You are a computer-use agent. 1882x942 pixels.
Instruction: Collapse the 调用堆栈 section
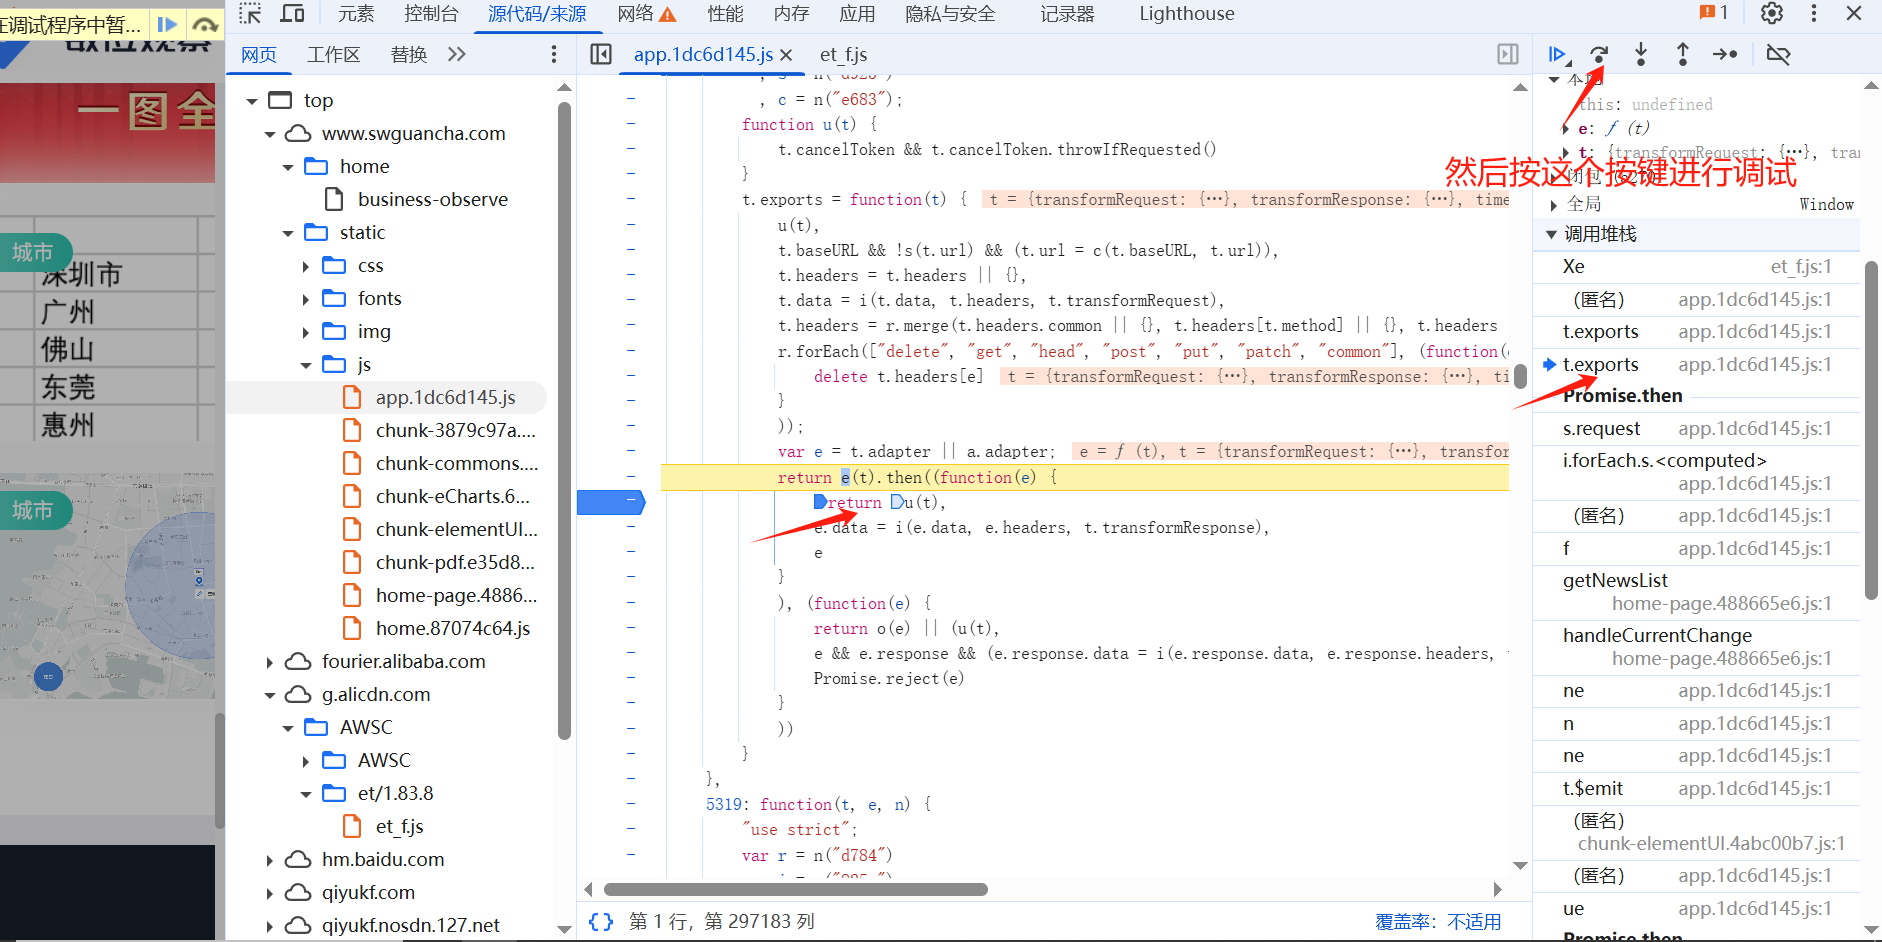(x=1552, y=234)
